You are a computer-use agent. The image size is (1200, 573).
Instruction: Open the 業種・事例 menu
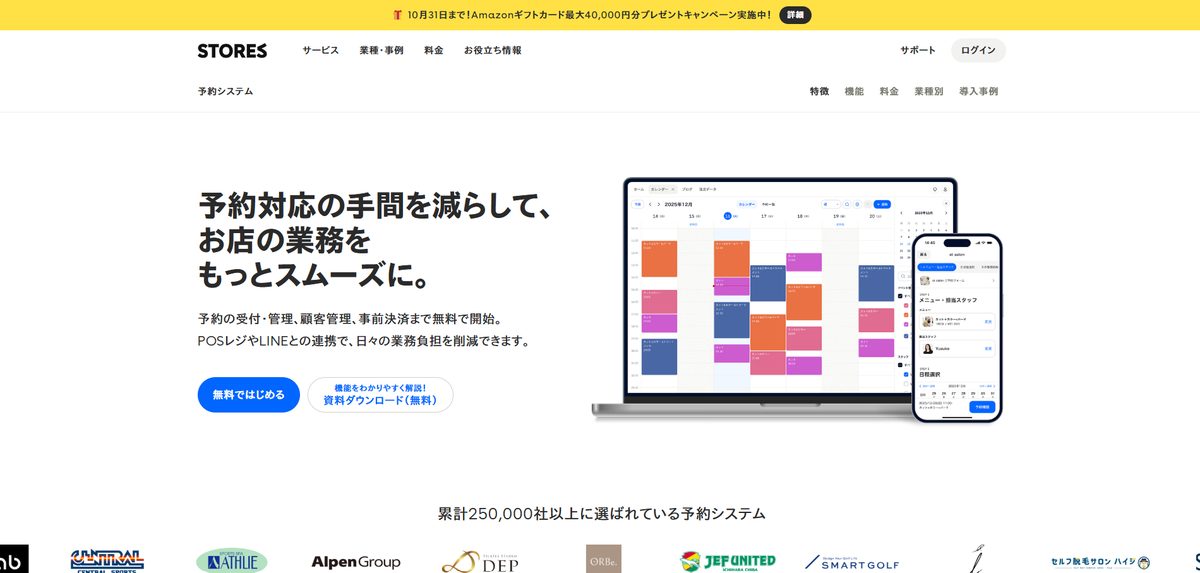382,50
